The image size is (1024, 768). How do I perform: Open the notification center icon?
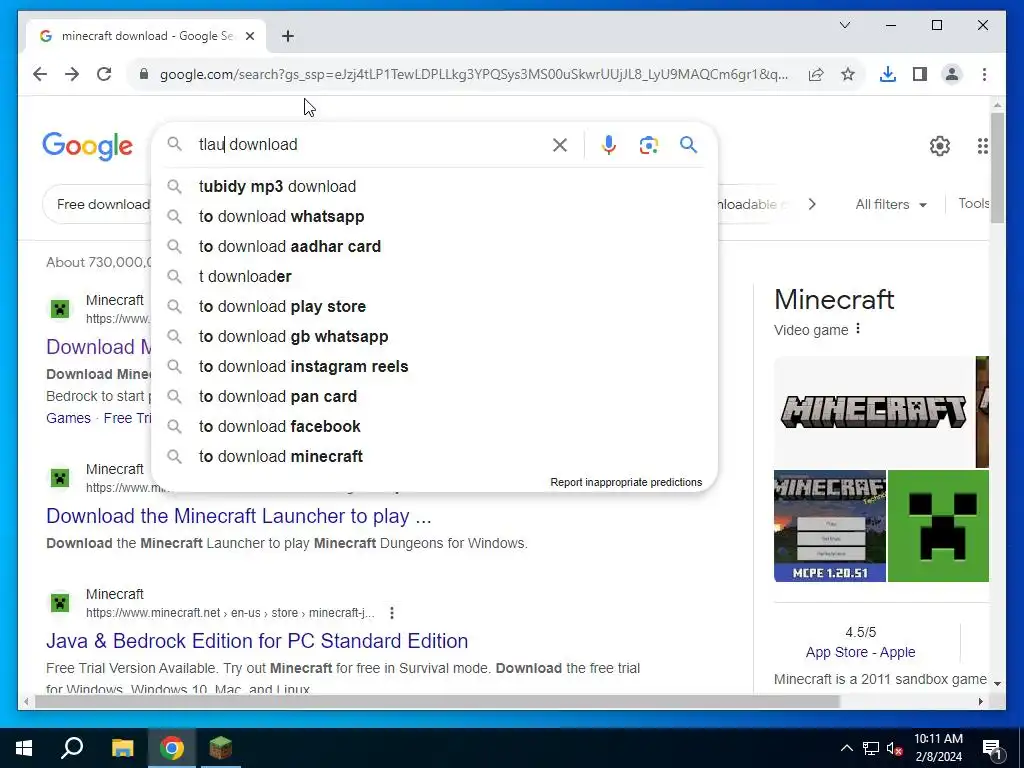coord(992,748)
